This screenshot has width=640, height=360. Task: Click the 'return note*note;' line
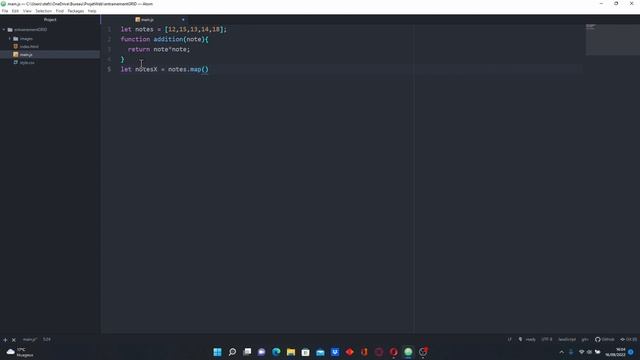point(159,49)
